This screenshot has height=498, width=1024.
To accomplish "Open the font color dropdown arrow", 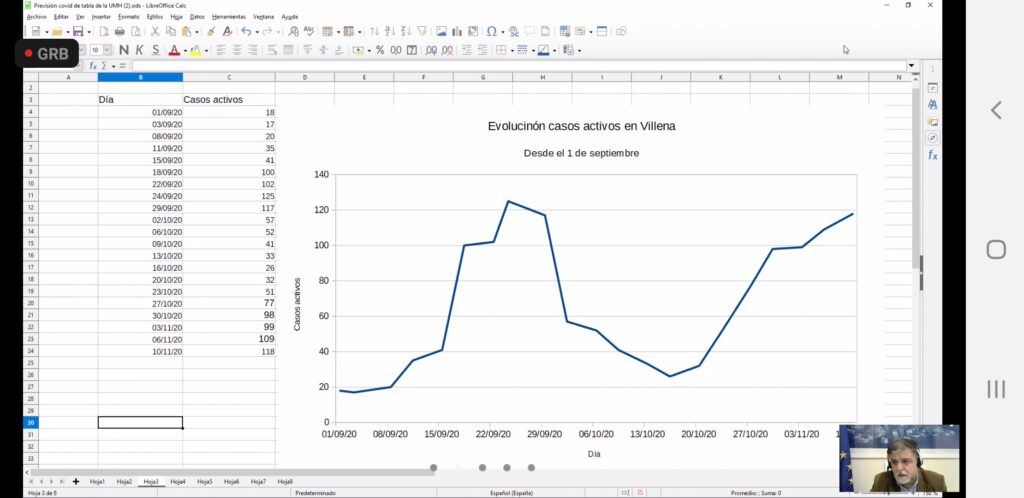I will click(184, 50).
